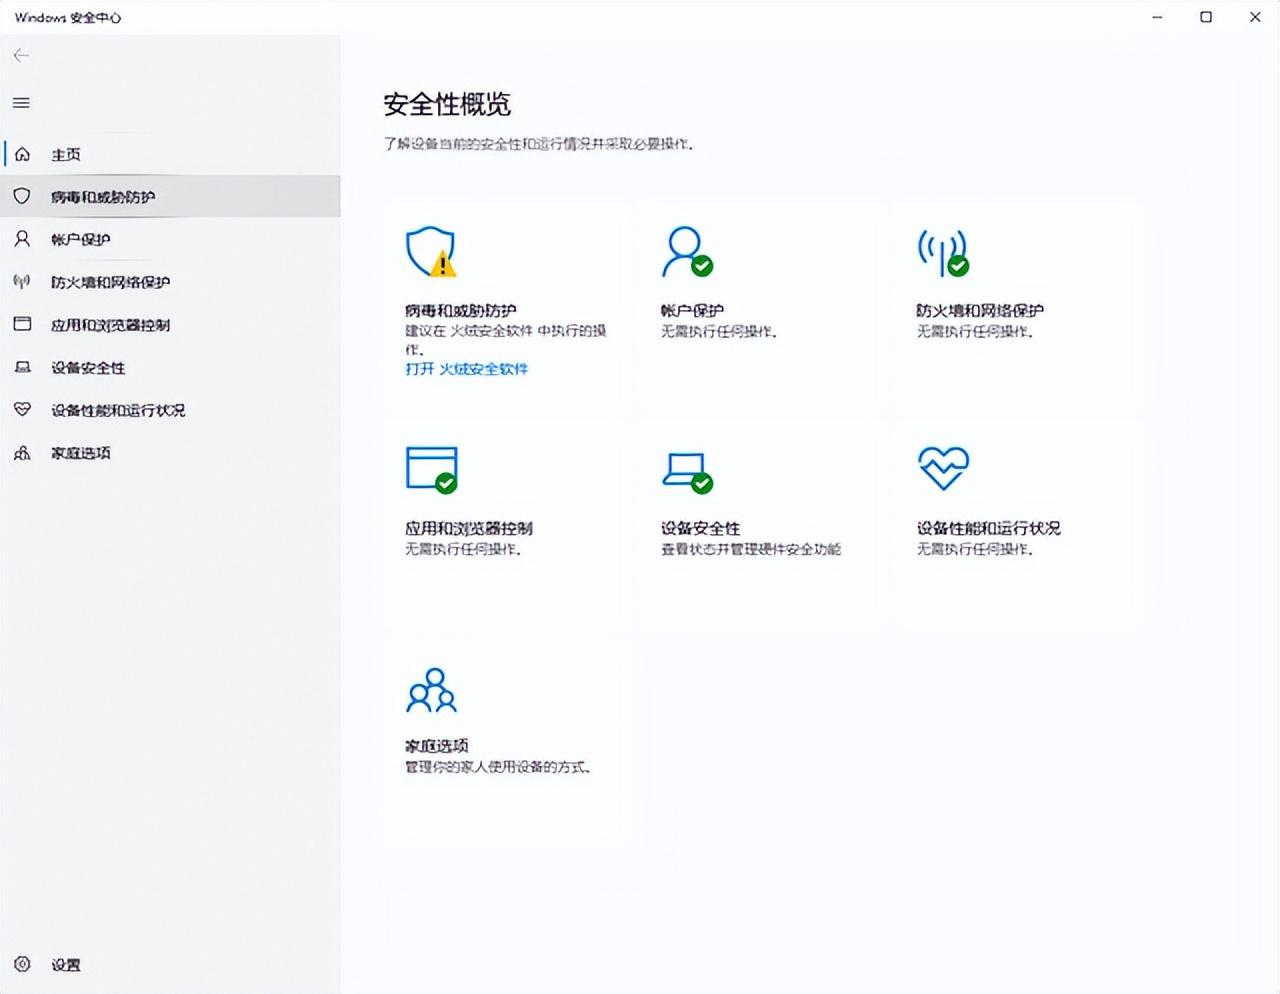Click the 查看状态并管理硬件安全功能 description text
This screenshot has width=1280, height=994.
pos(751,549)
